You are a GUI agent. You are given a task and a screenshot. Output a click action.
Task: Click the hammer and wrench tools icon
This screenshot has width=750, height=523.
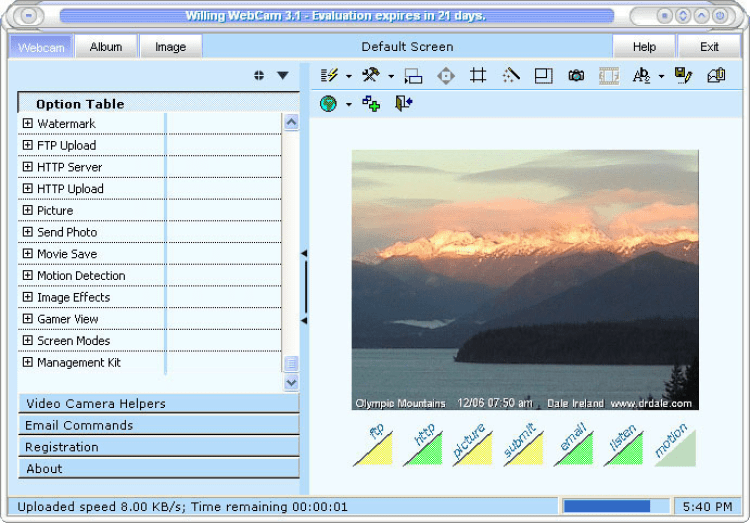tap(371, 75)
